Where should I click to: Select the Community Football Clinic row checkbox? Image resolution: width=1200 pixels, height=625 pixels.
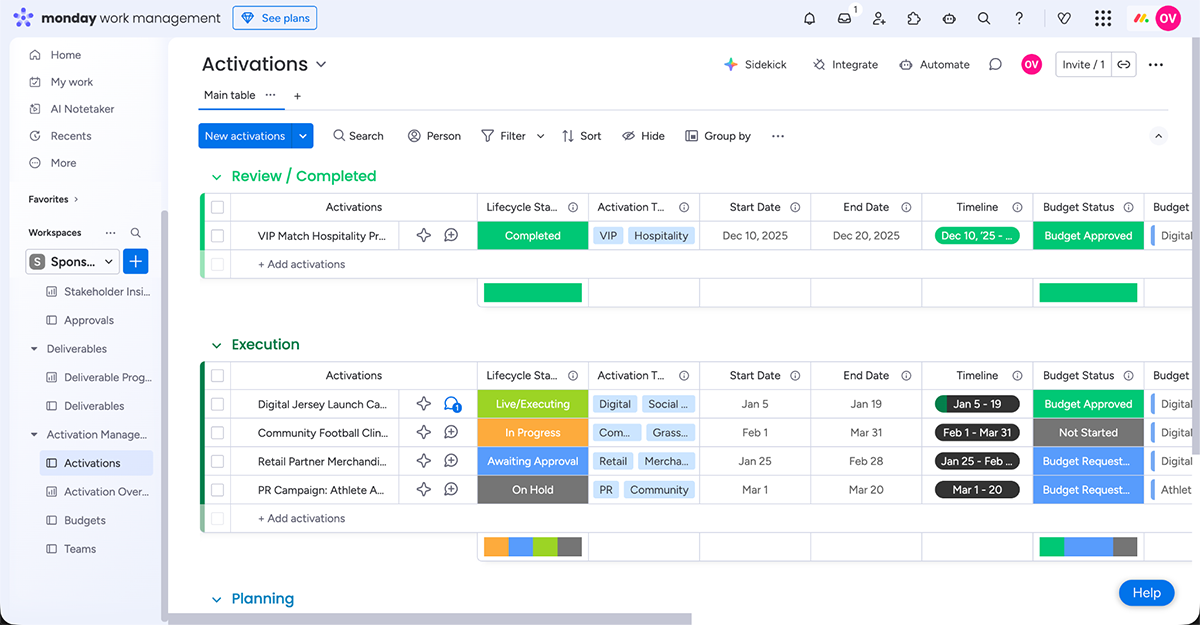(x=217, y=433)
